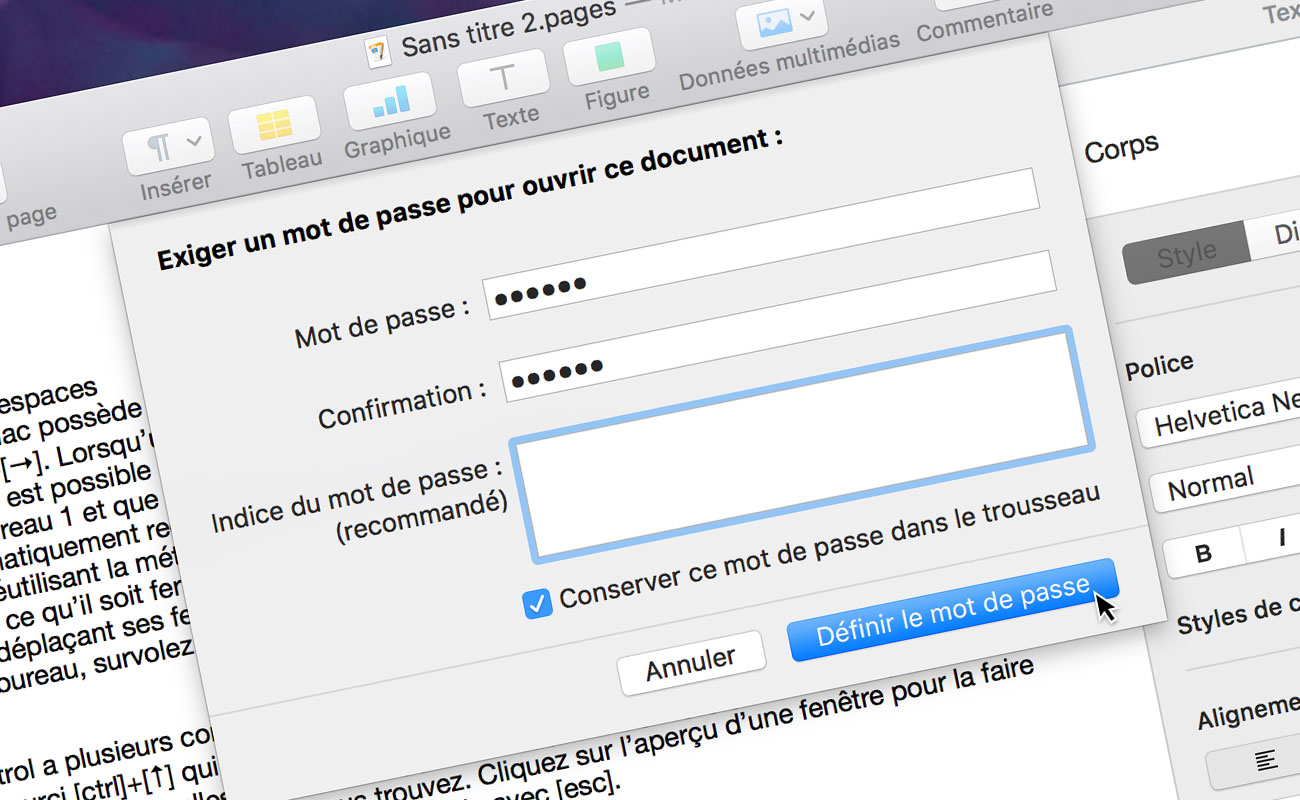Uncheck Conserver ce mot de passe dans le trousseau

538,603
